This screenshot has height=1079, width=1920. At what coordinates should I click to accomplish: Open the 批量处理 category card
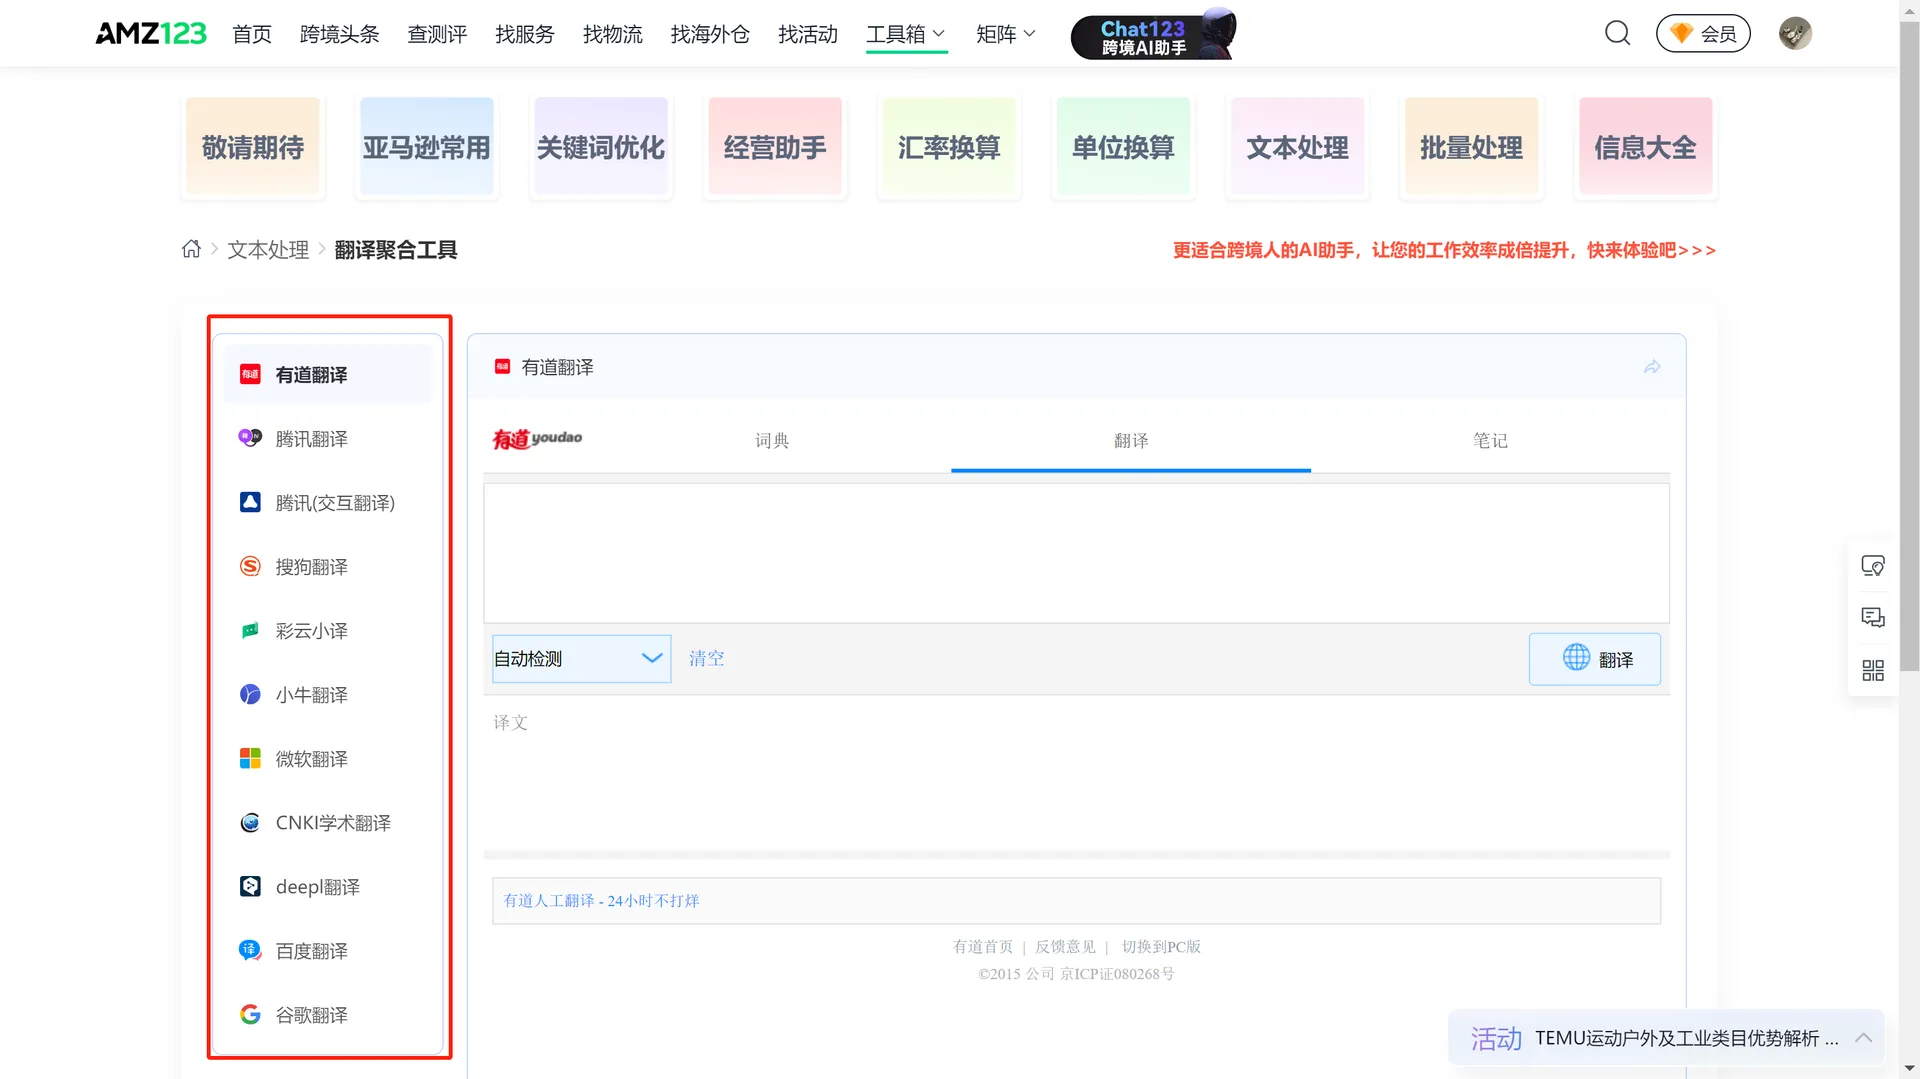click(x=1471, y=146)
